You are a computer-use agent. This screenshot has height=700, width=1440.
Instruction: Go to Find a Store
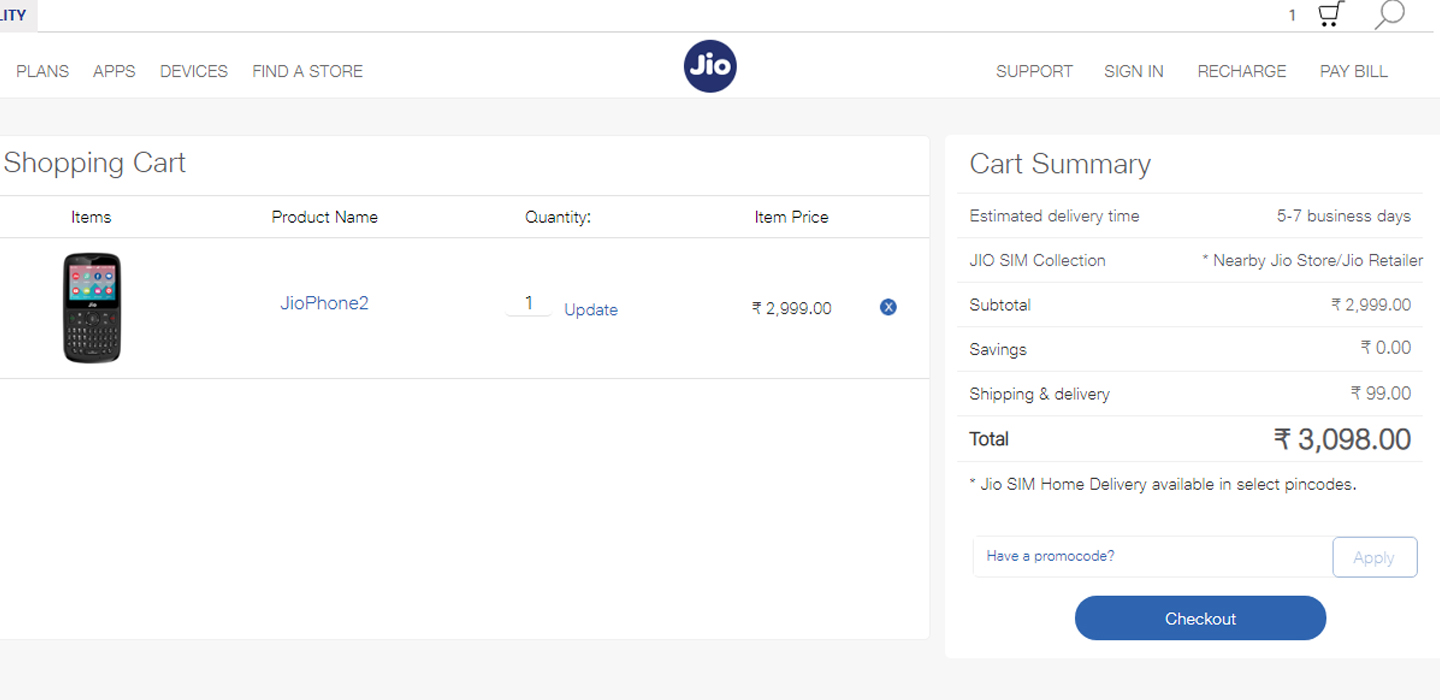pyautogui.click(x=307, y=71)
